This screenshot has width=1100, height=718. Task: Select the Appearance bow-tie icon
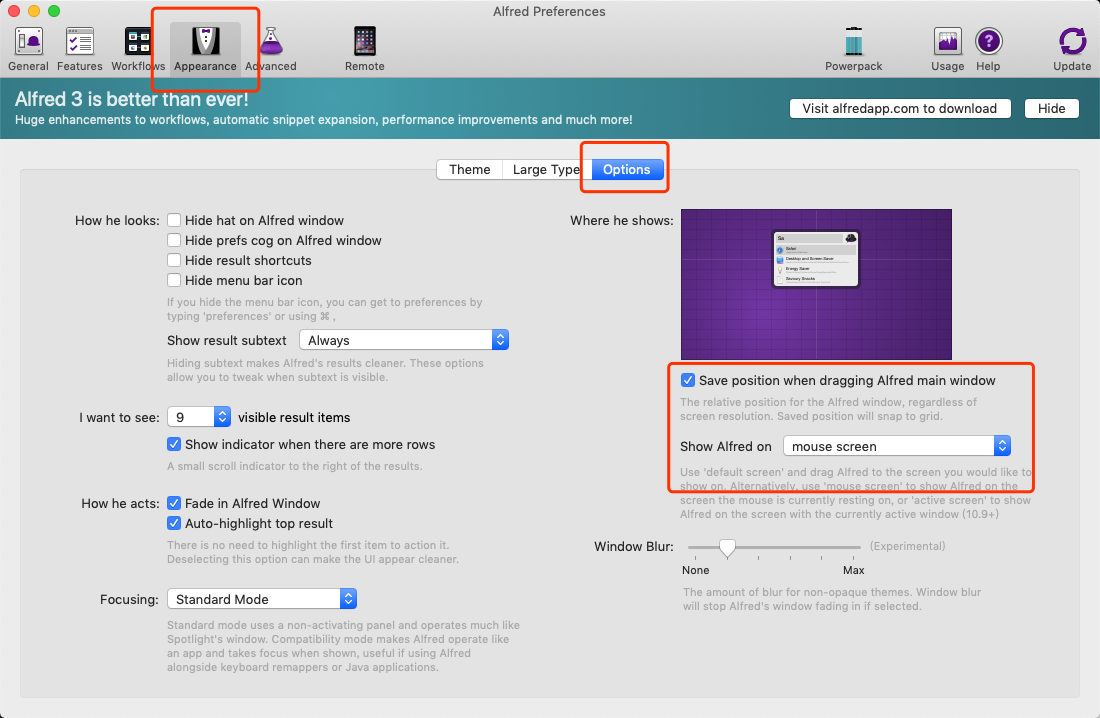pyautogui.click(x=206, y=41)
